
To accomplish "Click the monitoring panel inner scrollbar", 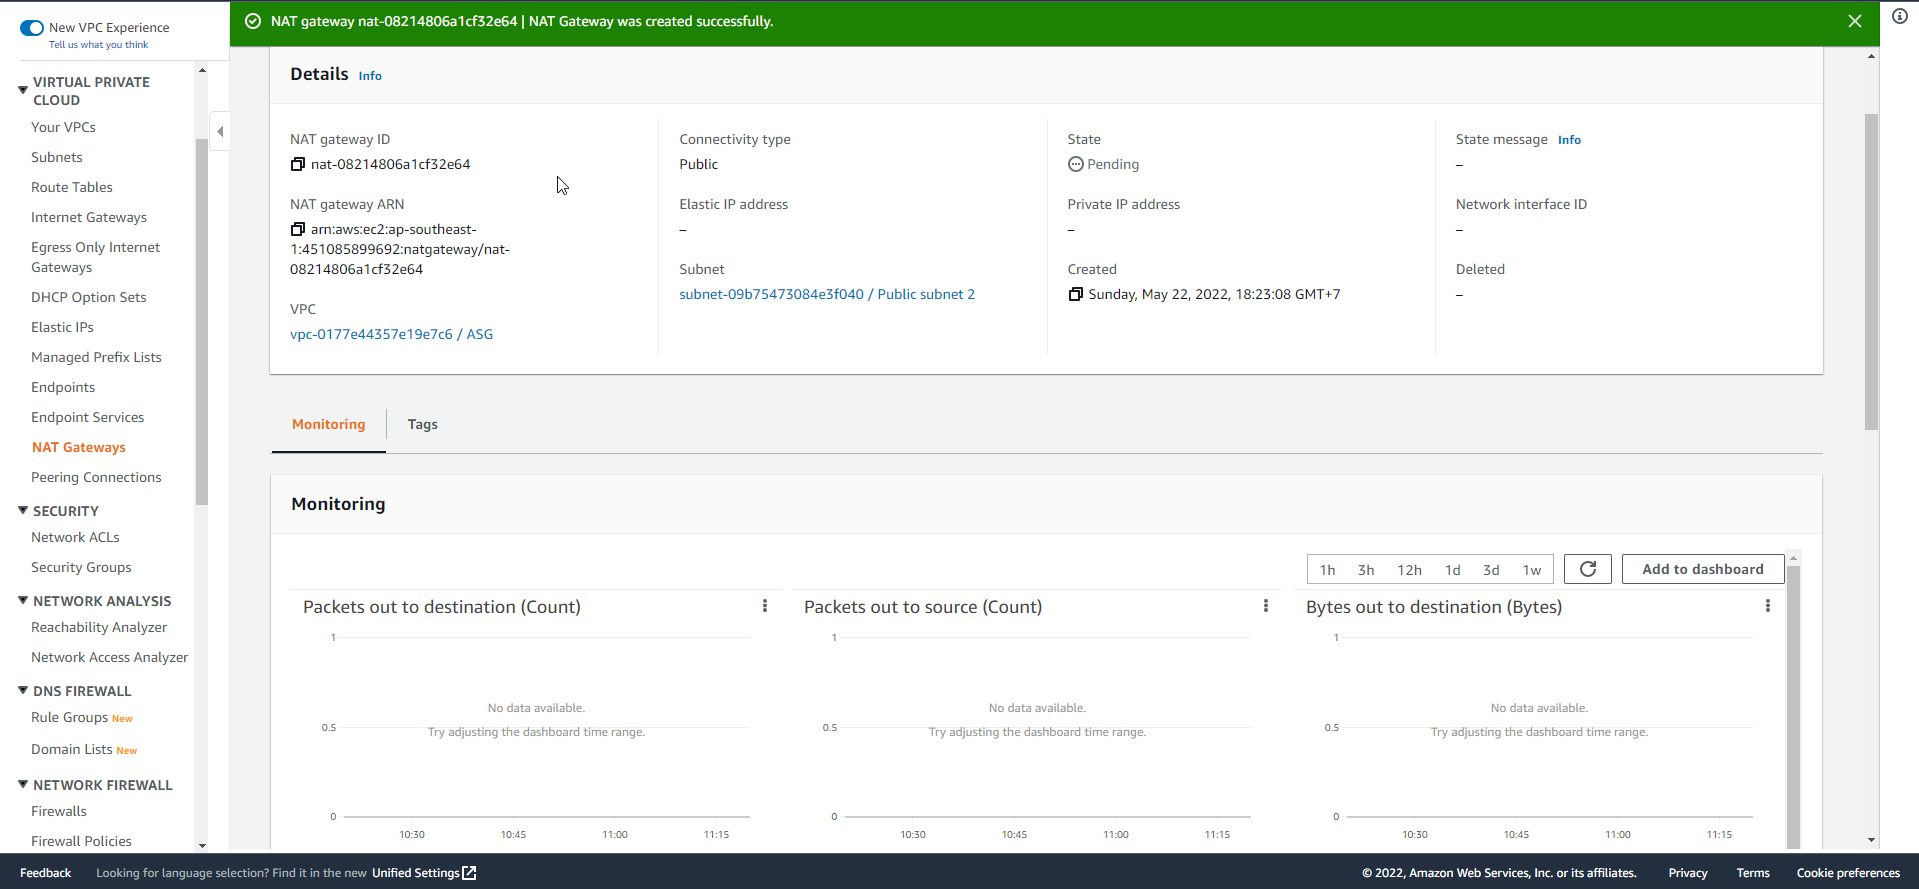I will pyautogui.click(x=1794, y=705).
